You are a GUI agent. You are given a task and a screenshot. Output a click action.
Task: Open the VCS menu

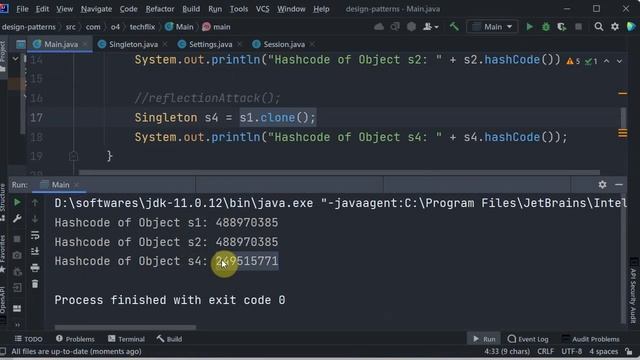pos(262,9)
